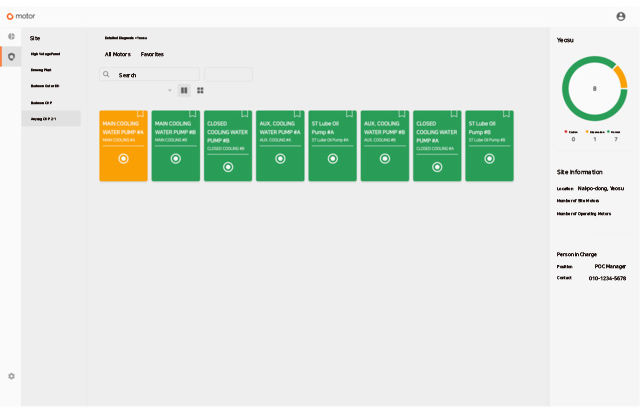
Task: Select High Voltage Panel in Site list
Action: click(45, 54)
